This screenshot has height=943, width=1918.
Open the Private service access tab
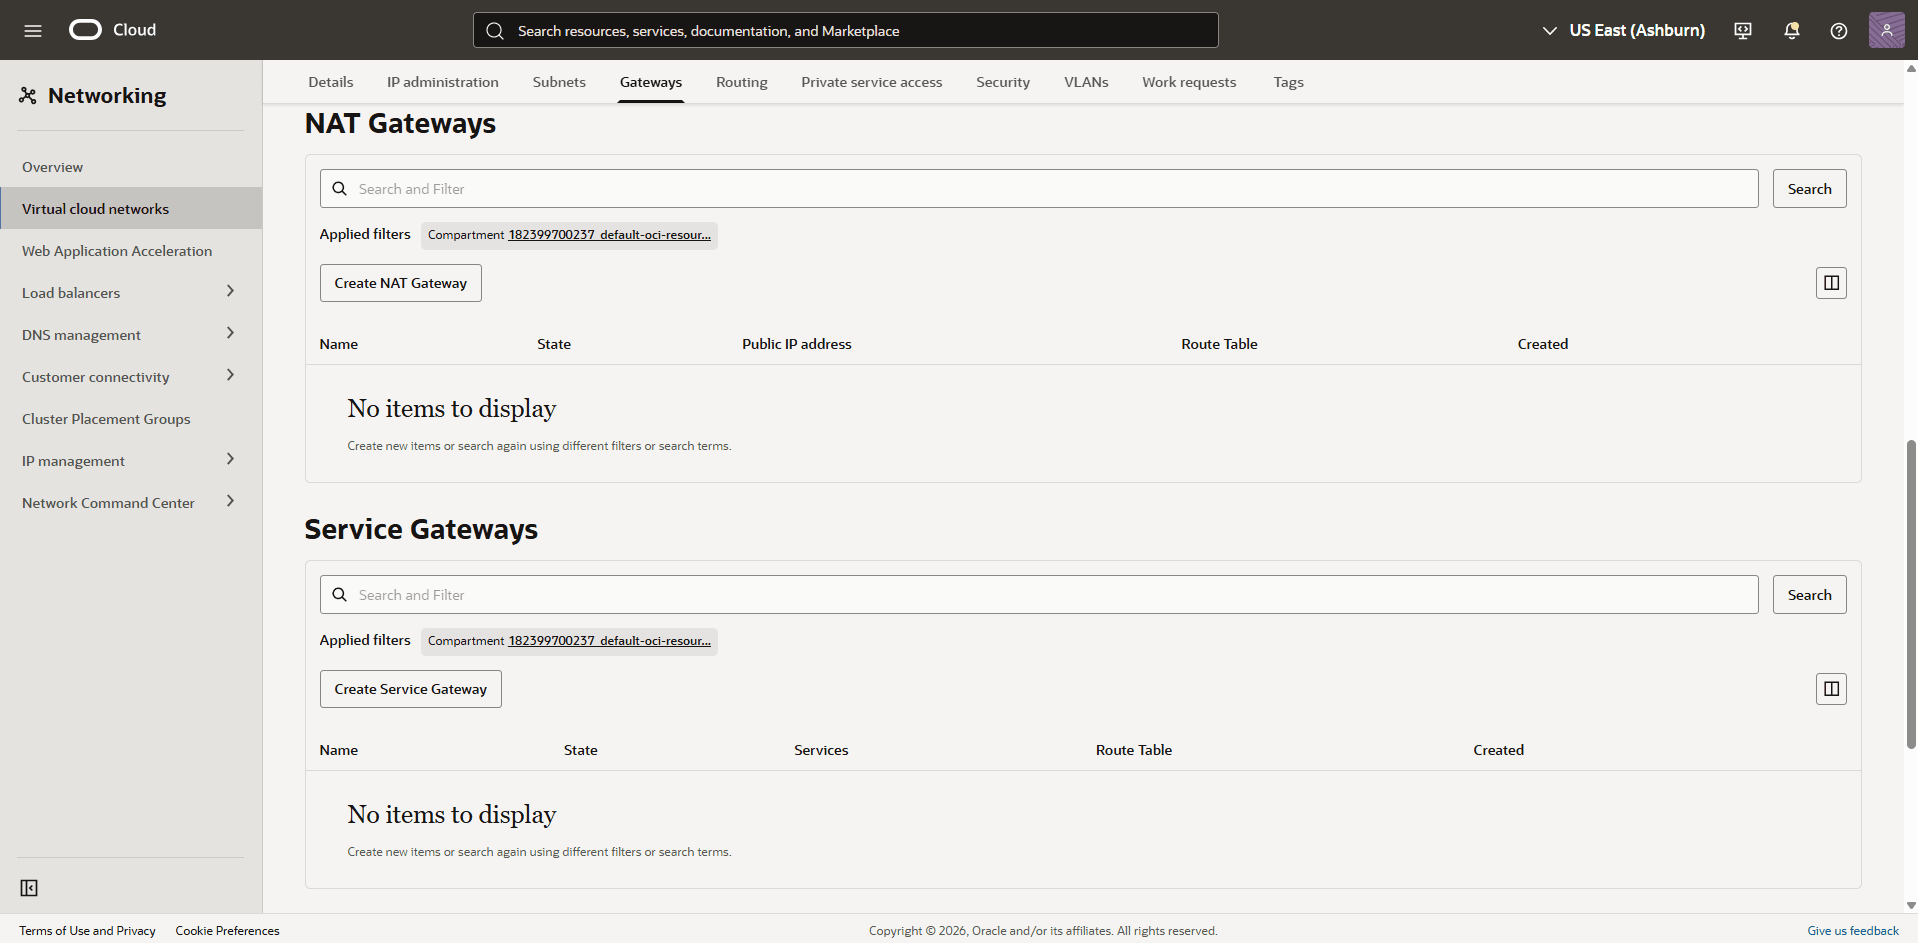click(872, 82)
